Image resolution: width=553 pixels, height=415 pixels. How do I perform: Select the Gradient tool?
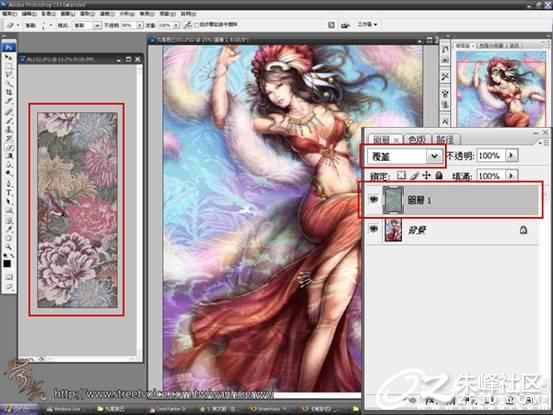click(8, 156)
